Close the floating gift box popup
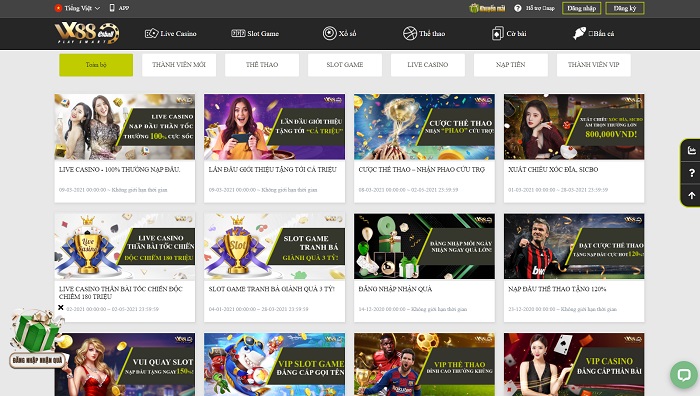Screen dimensions: 700x396 (61, 307)
